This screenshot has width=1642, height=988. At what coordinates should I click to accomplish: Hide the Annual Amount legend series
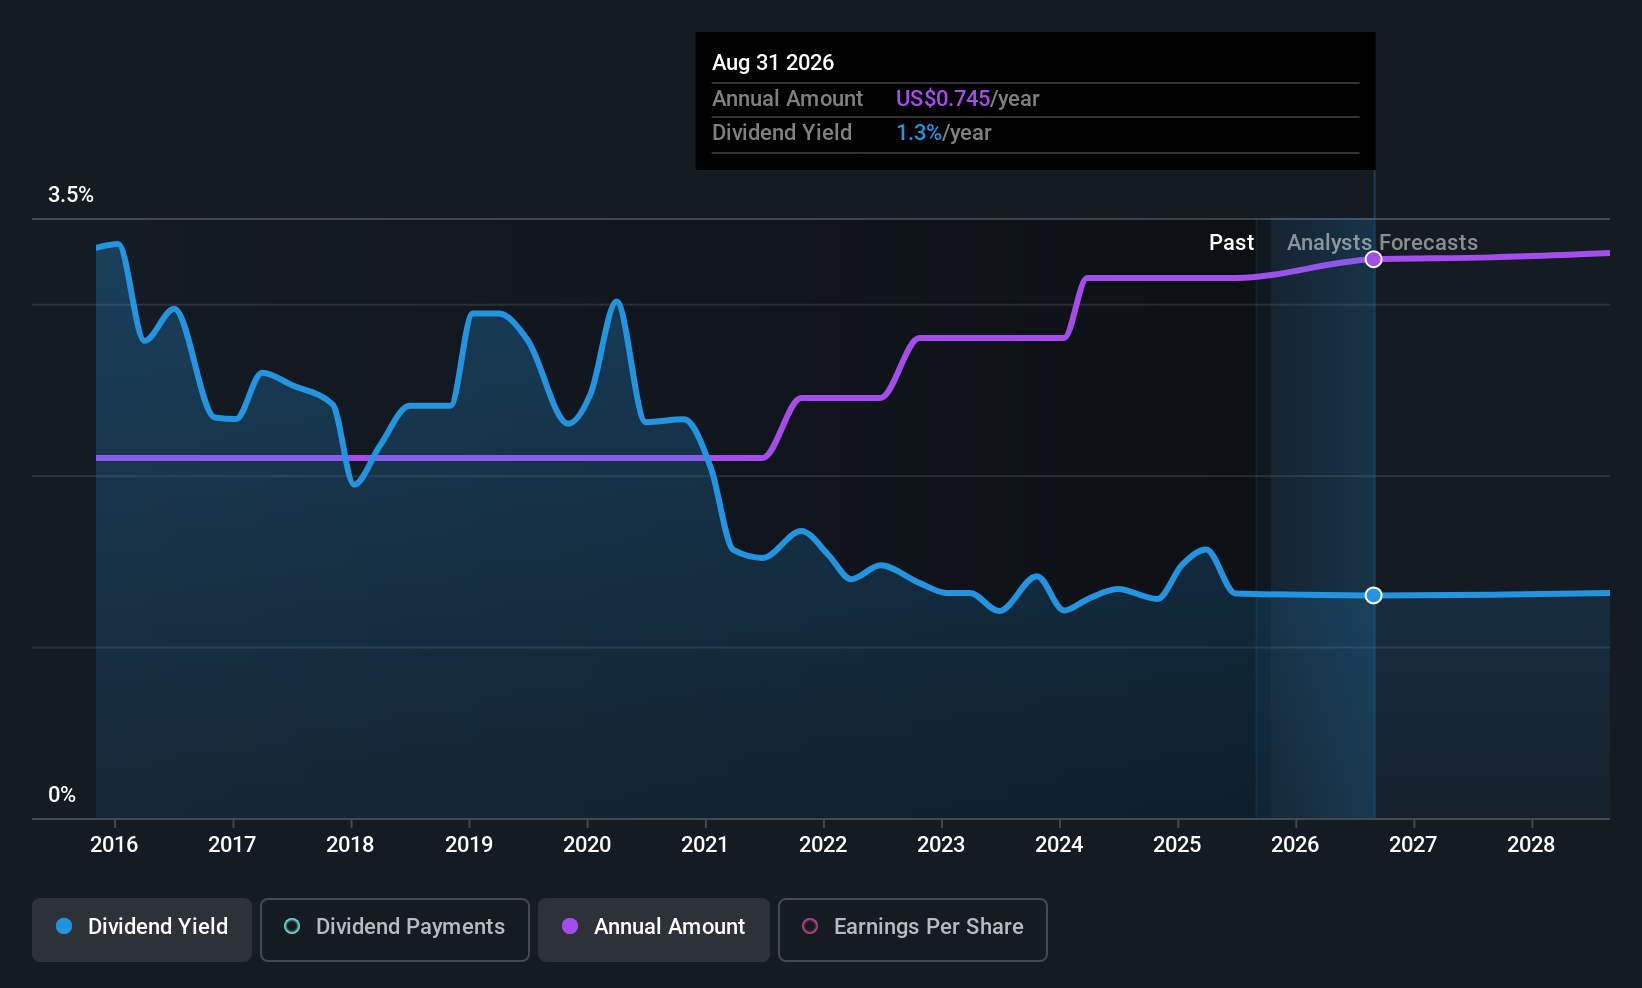click(654, 927)
